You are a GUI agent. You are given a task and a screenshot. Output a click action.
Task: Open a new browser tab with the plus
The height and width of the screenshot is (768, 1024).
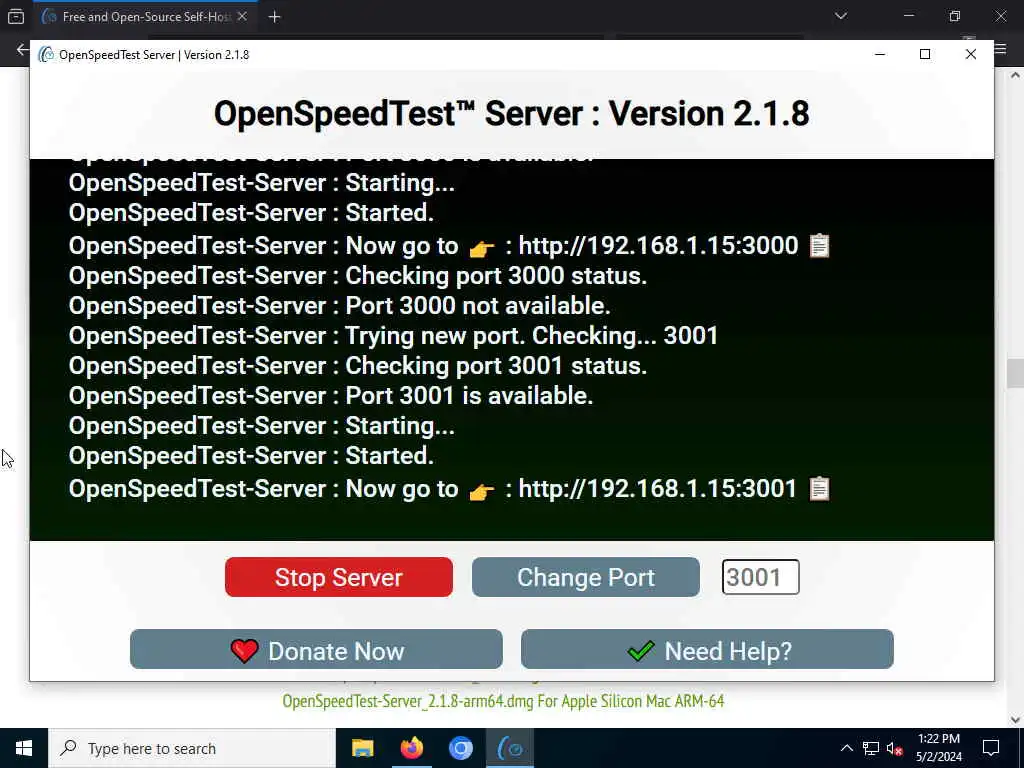point(274,17)
